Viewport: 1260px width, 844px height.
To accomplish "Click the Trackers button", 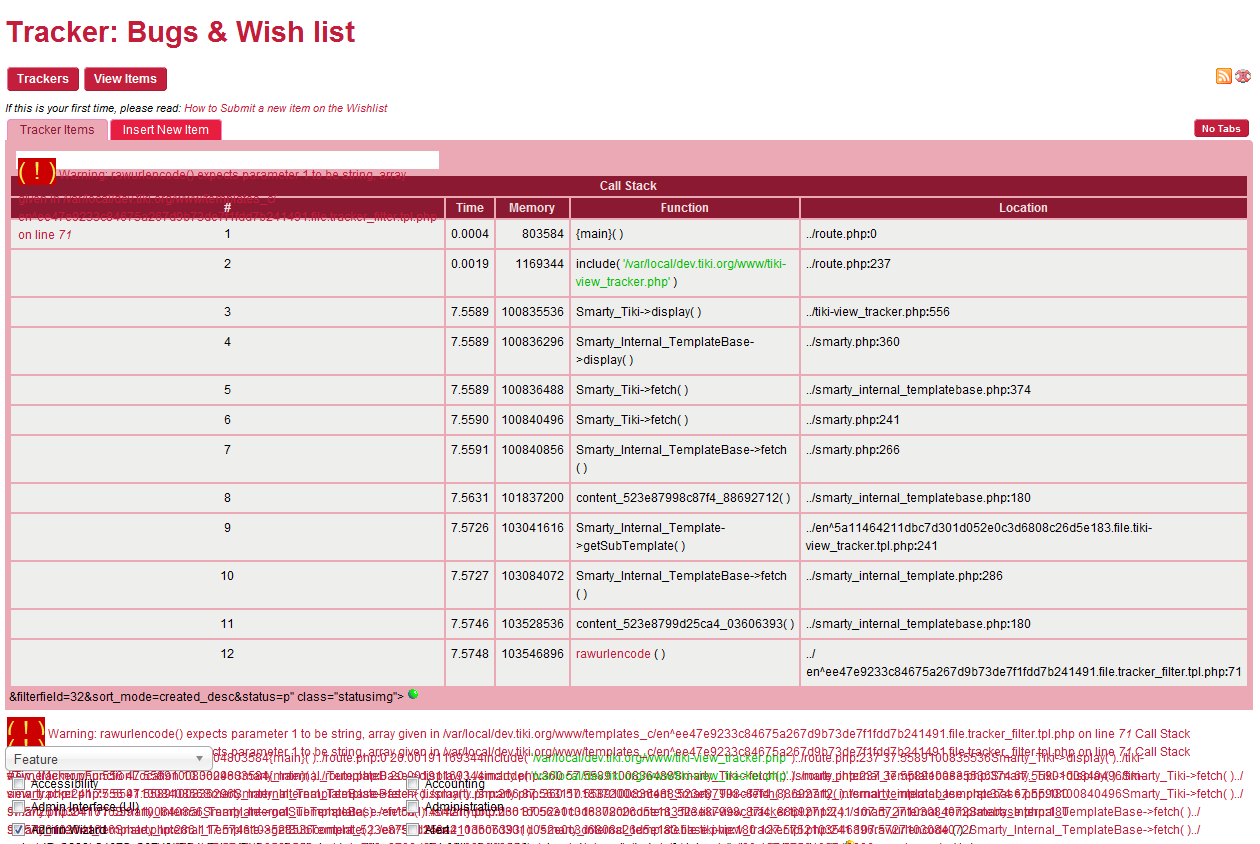I will tap(43, 79).
